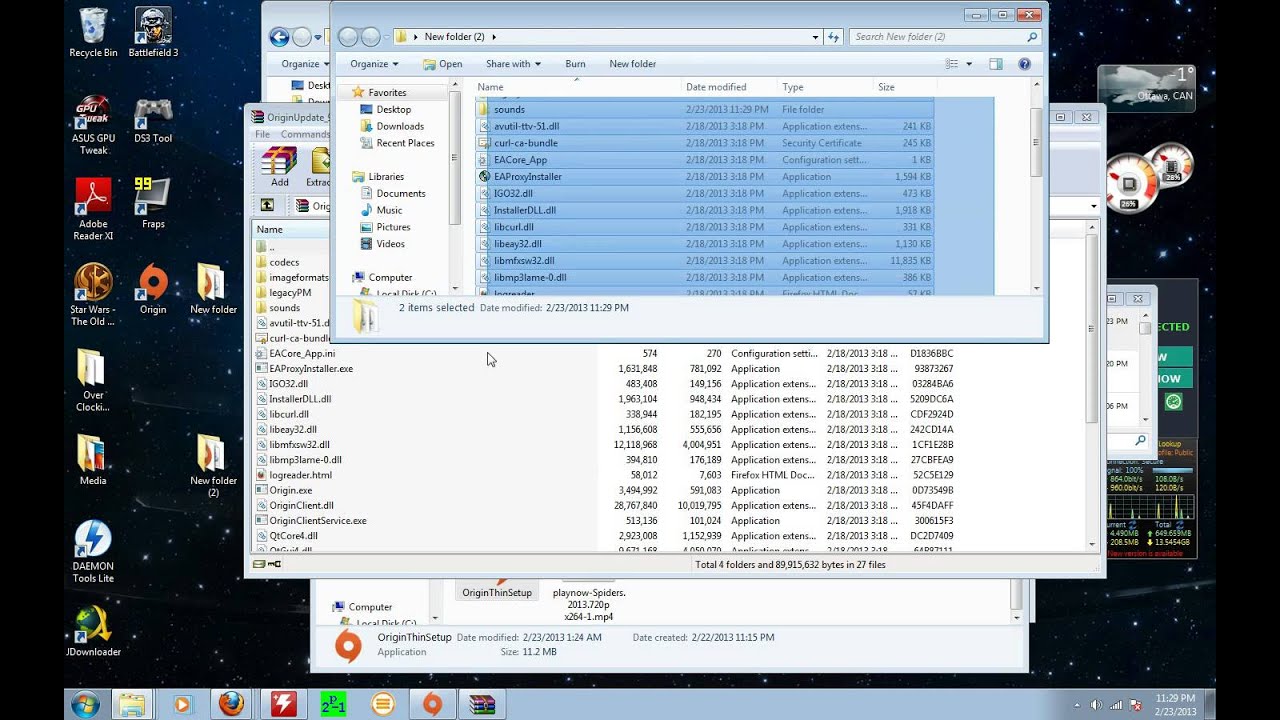Select Music library in sidebar
The image size is (1280, 720).
[x=389, y=210]
